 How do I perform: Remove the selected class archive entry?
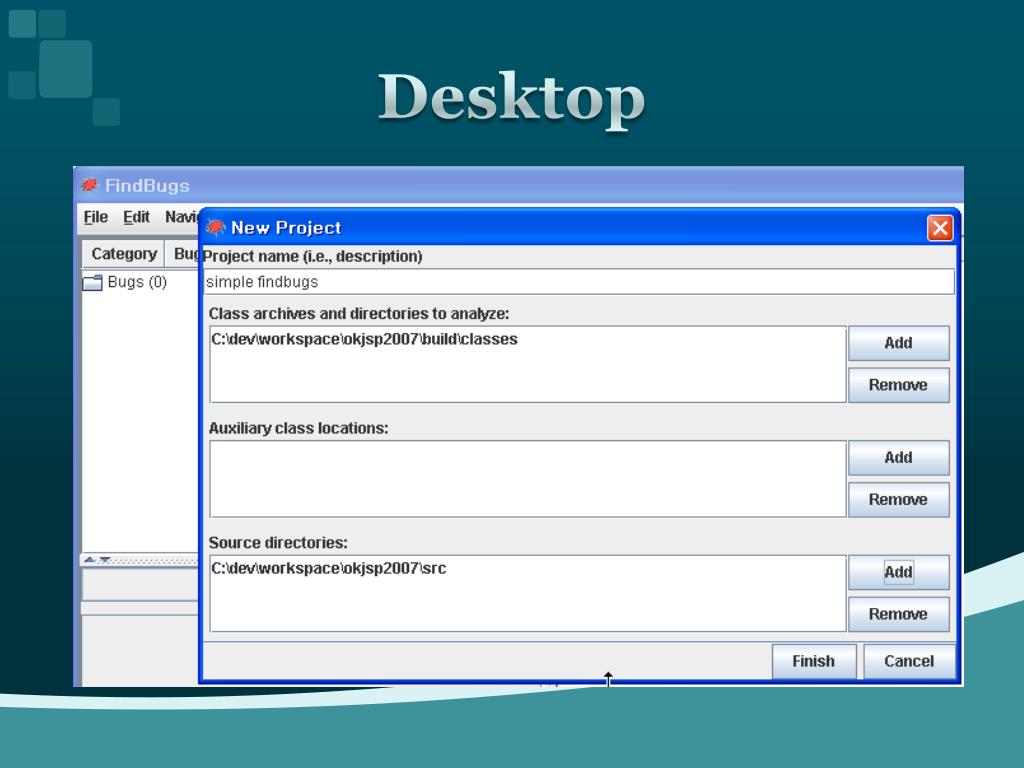click(x=898, y=385)
